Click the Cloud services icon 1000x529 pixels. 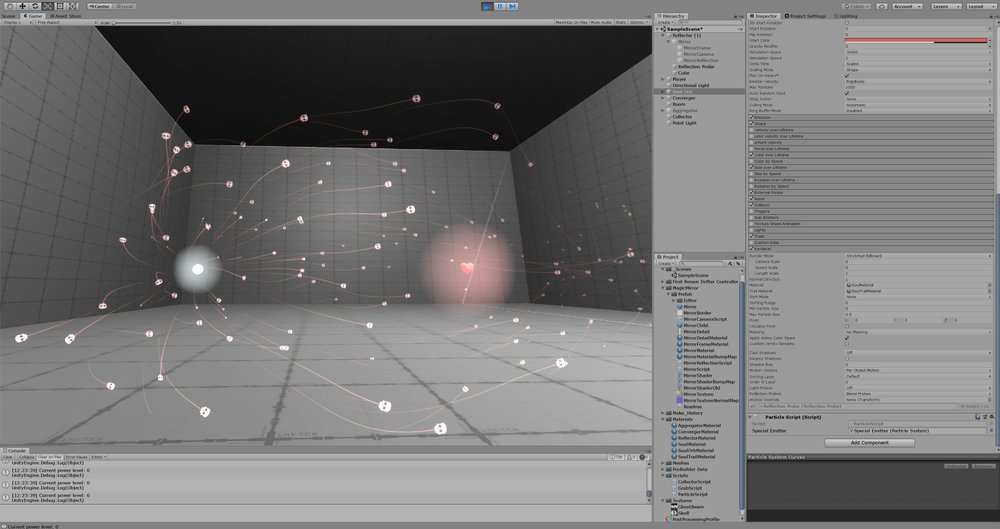[x=881, y=6]
